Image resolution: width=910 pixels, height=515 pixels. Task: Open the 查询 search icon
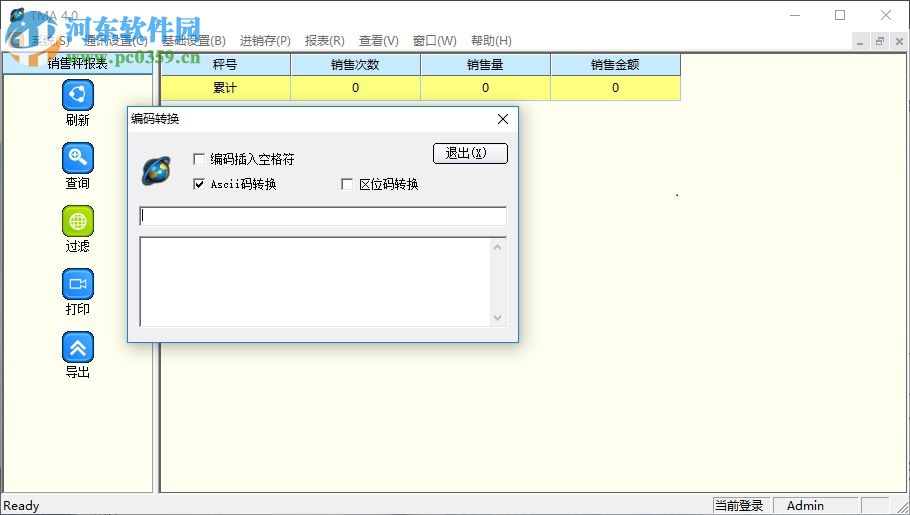click(x=78, y=158)
